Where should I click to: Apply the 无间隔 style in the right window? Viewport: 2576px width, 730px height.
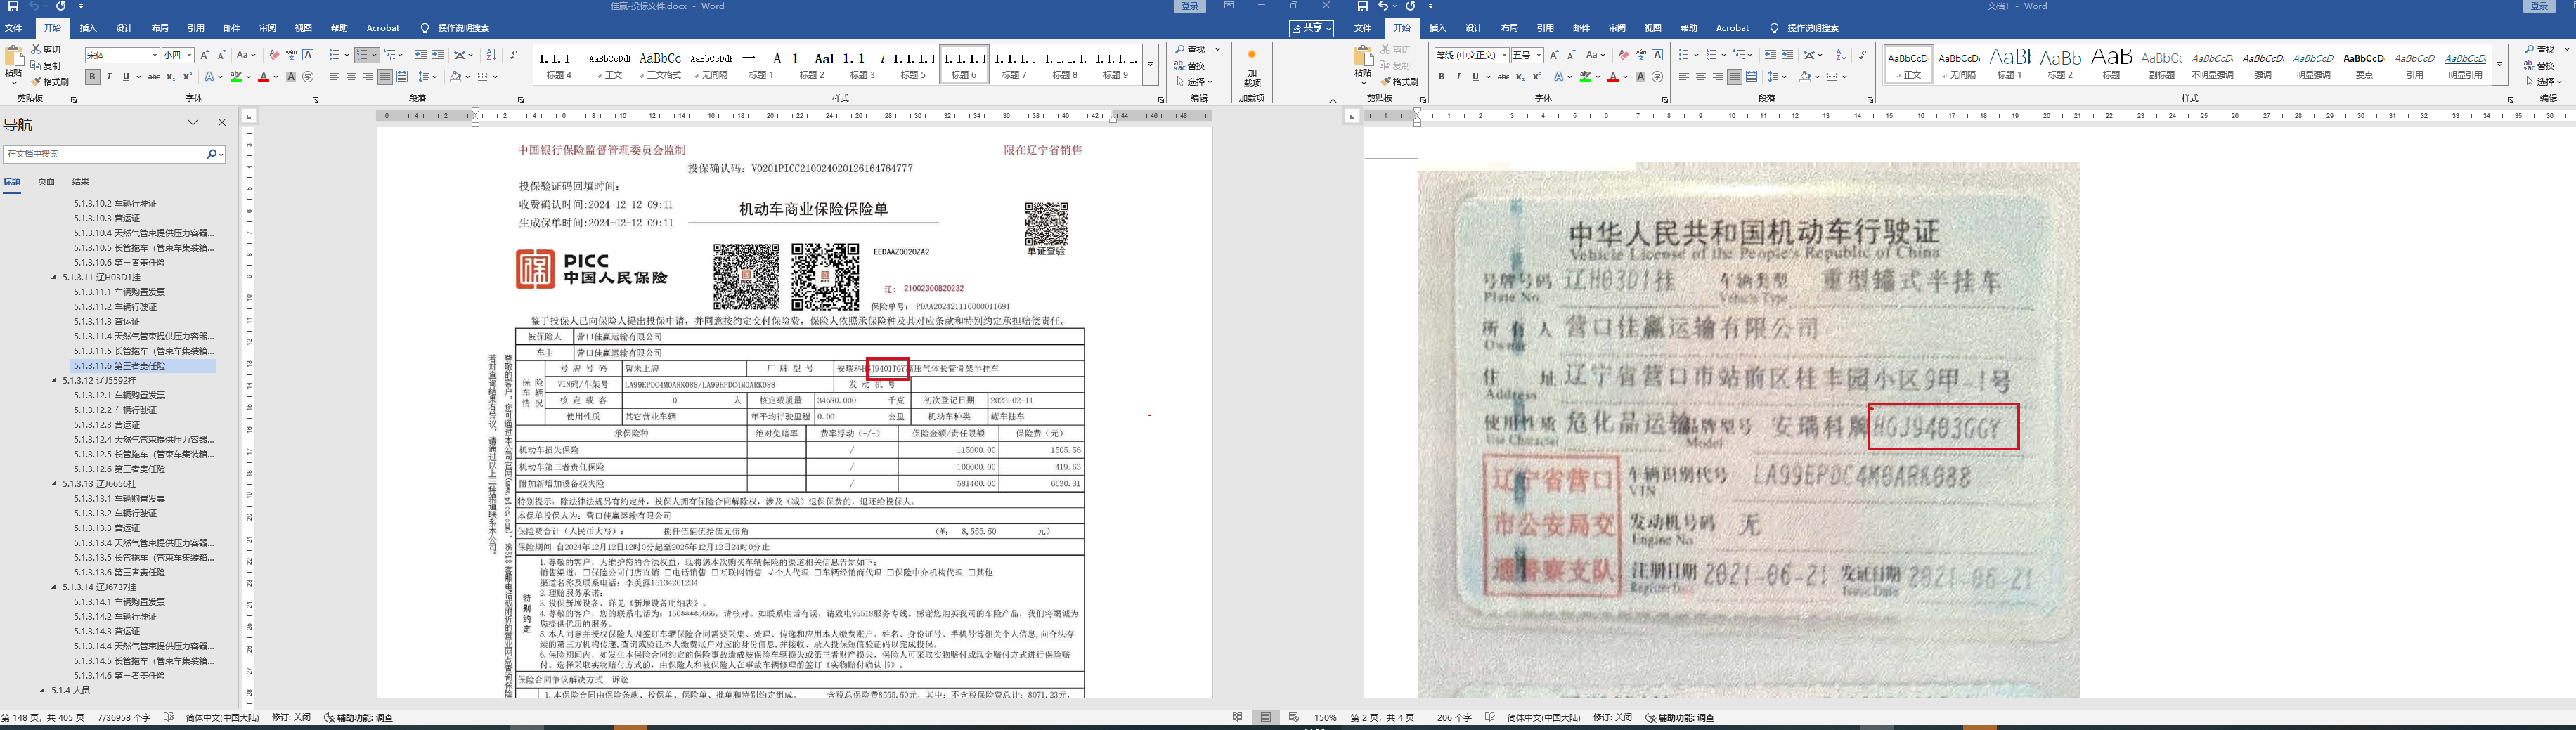(1959, 64)
